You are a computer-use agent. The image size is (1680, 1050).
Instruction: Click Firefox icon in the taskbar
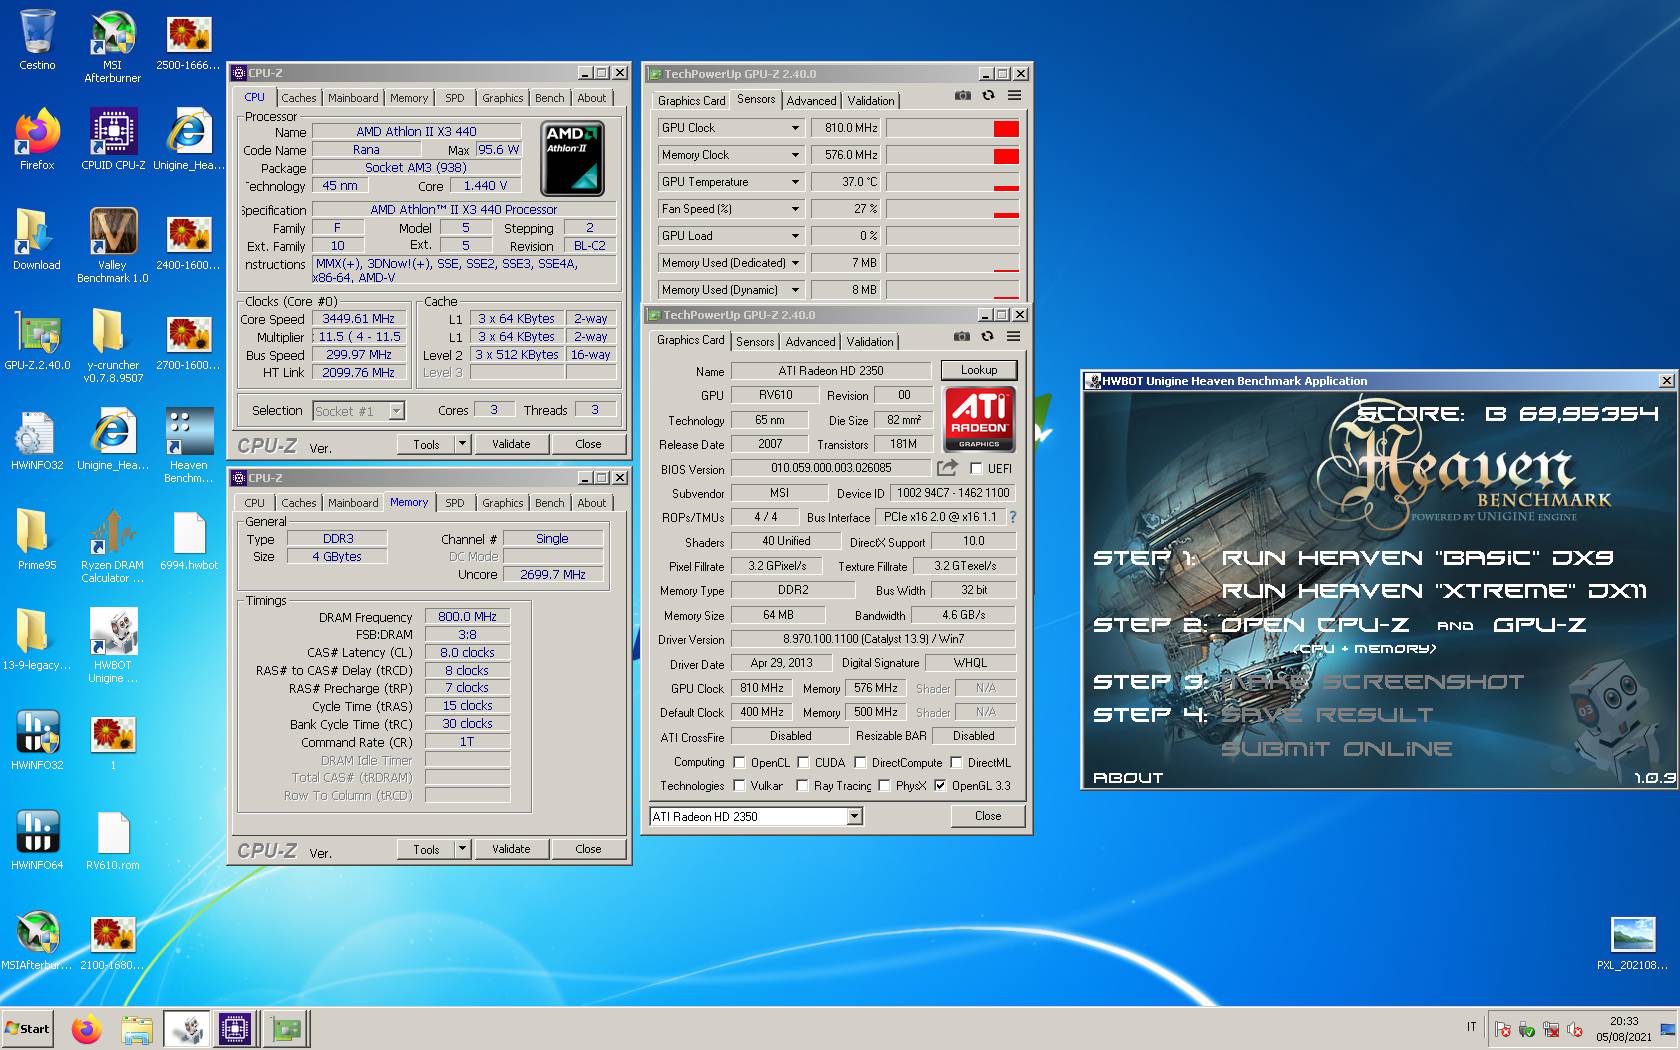click(x=87, y=1029)
